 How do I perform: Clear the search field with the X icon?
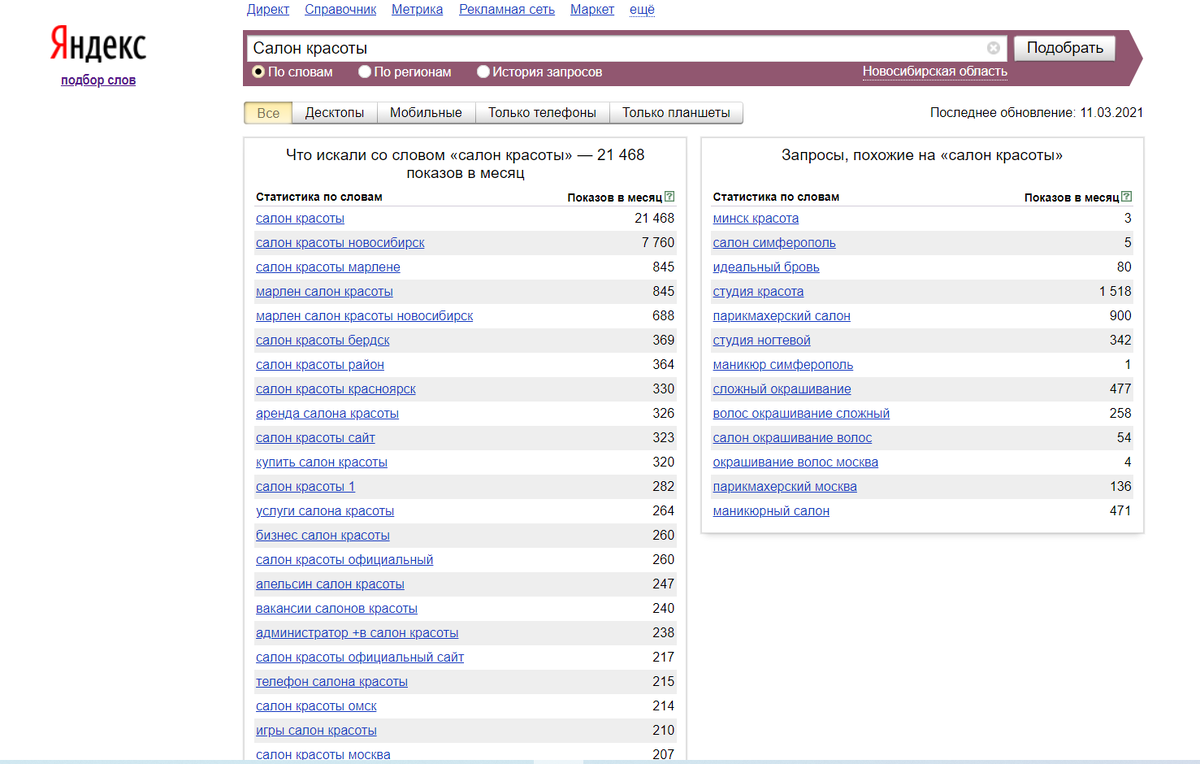tap(993, 48)
